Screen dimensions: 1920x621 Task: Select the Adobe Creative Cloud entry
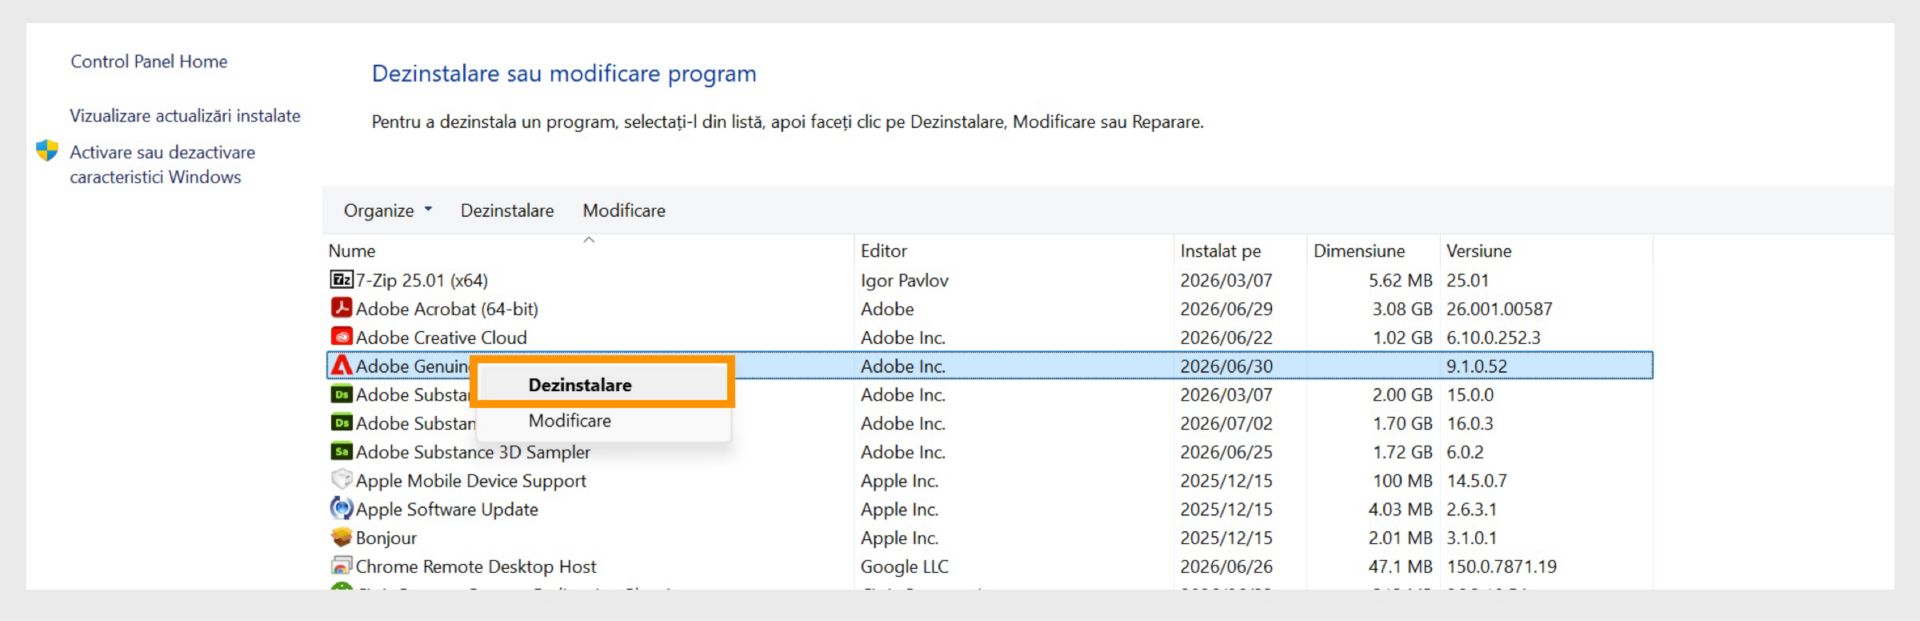(x=441, y=338)
